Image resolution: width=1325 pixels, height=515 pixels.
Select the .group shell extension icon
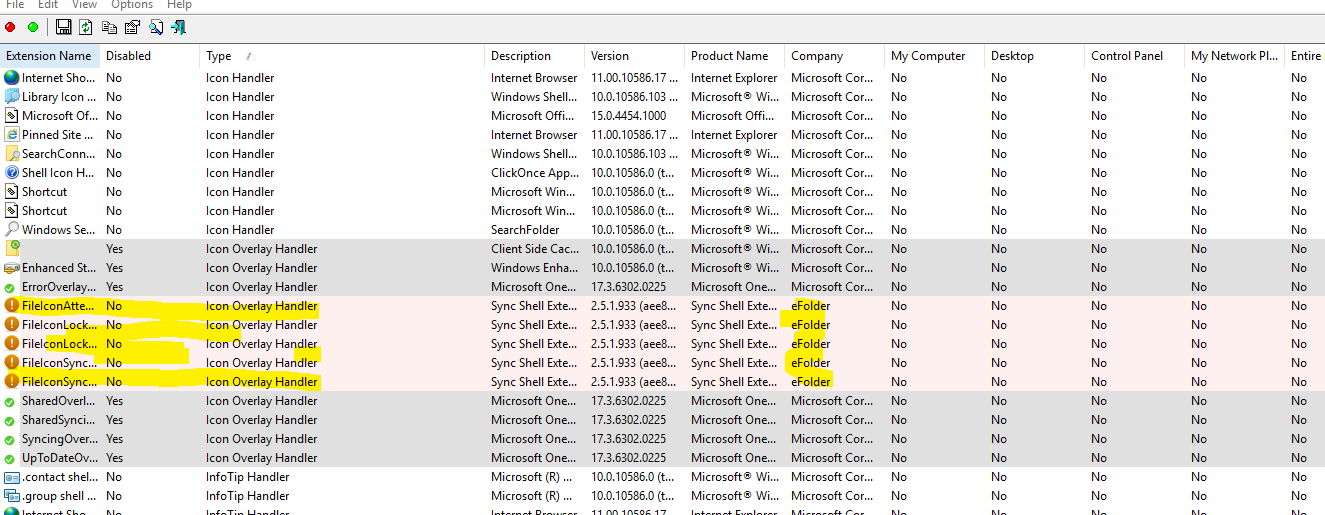(12, 496)
